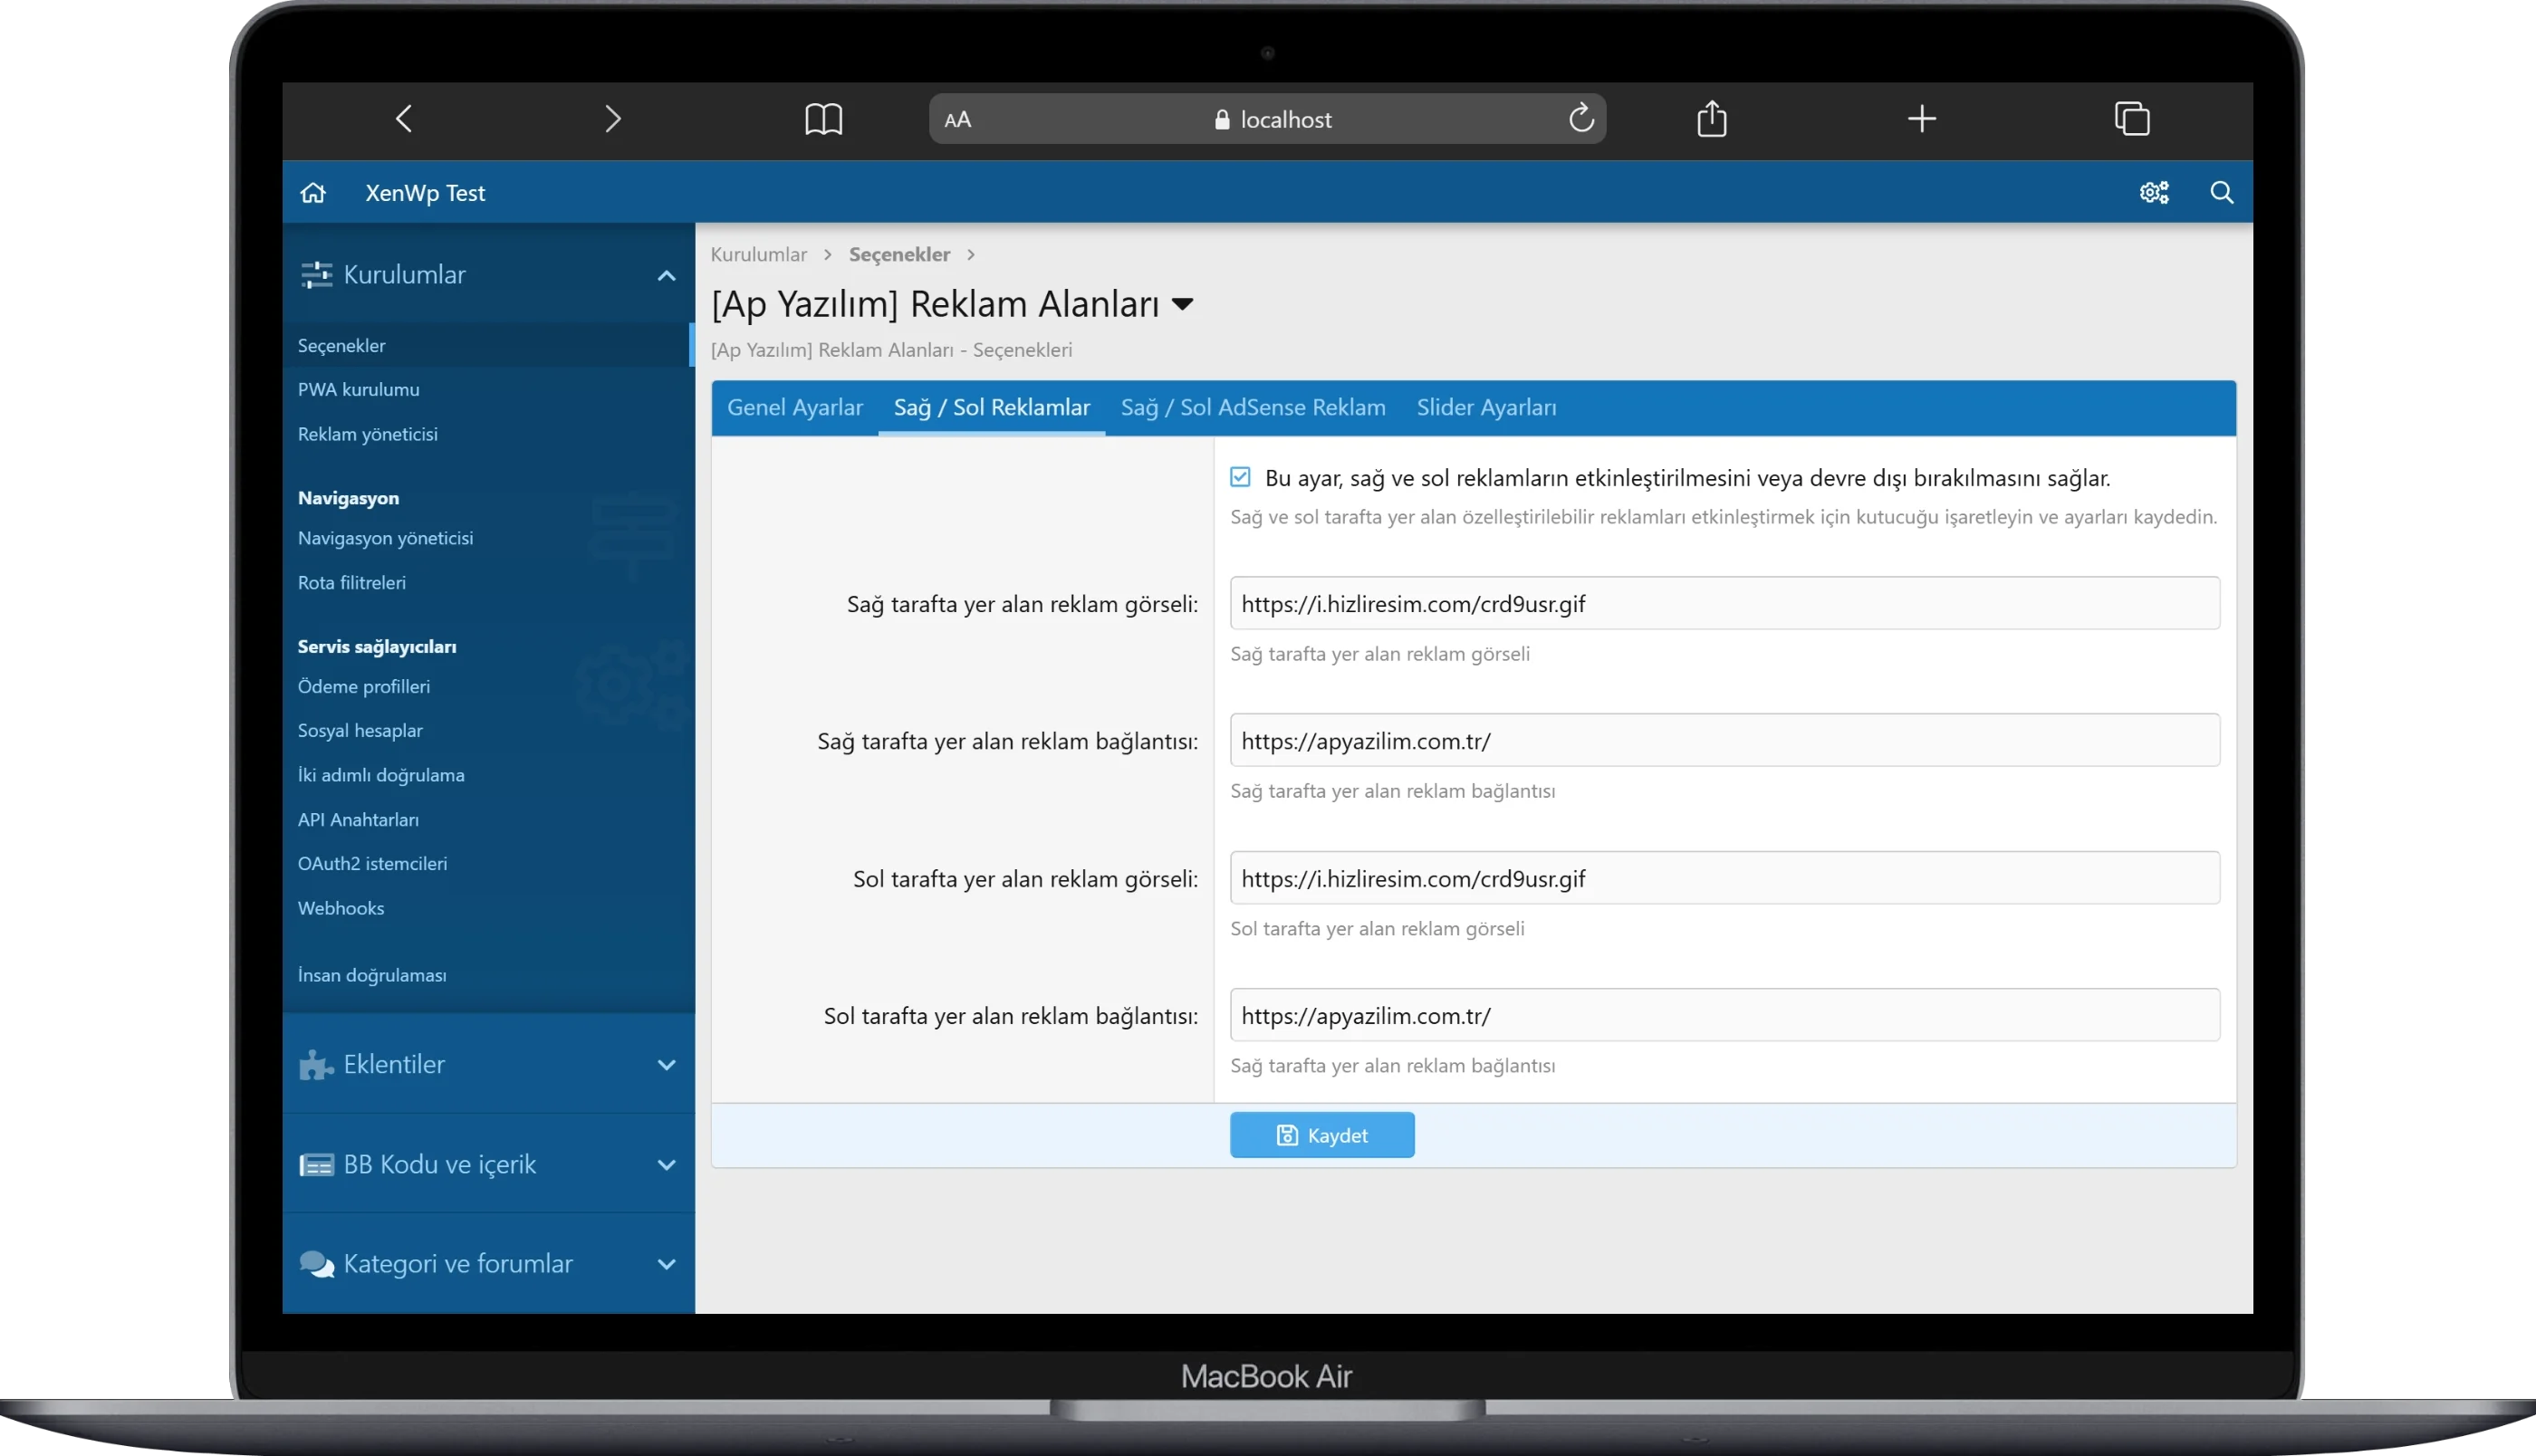Click the Kaydet save button

(x=1321, y=1135)
